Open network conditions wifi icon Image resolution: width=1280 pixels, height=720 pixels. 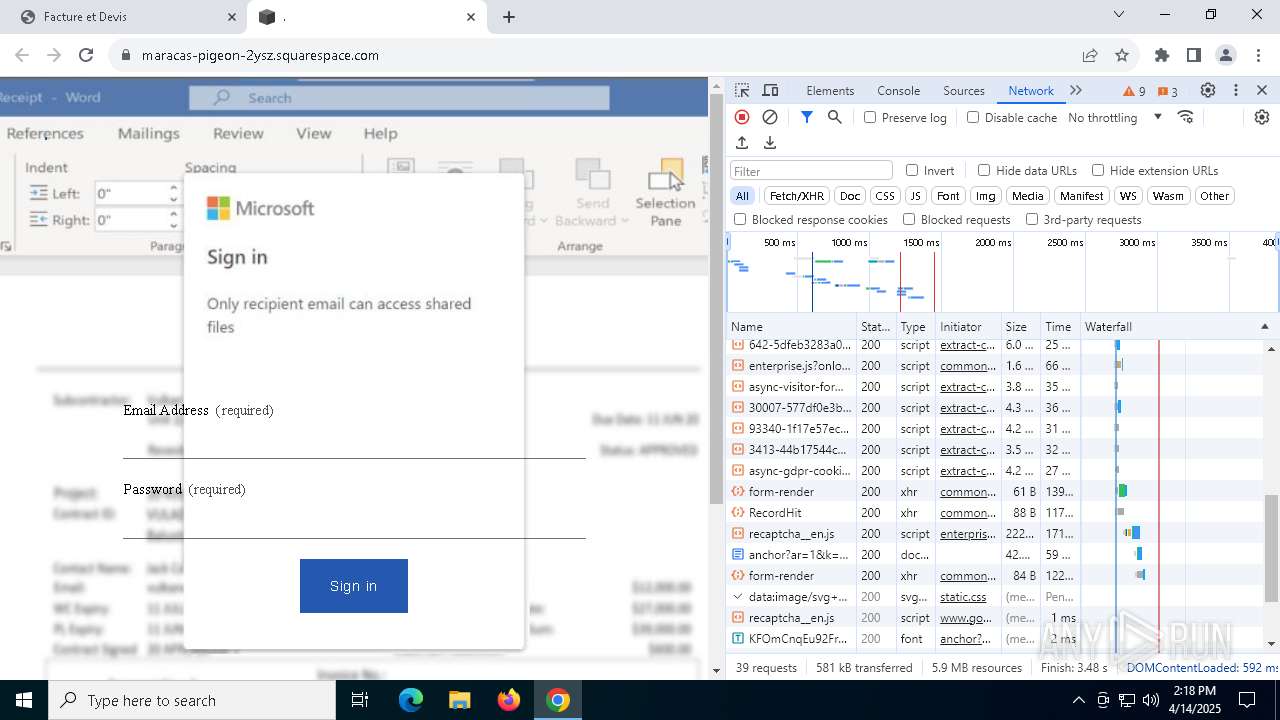(1186, 117)
